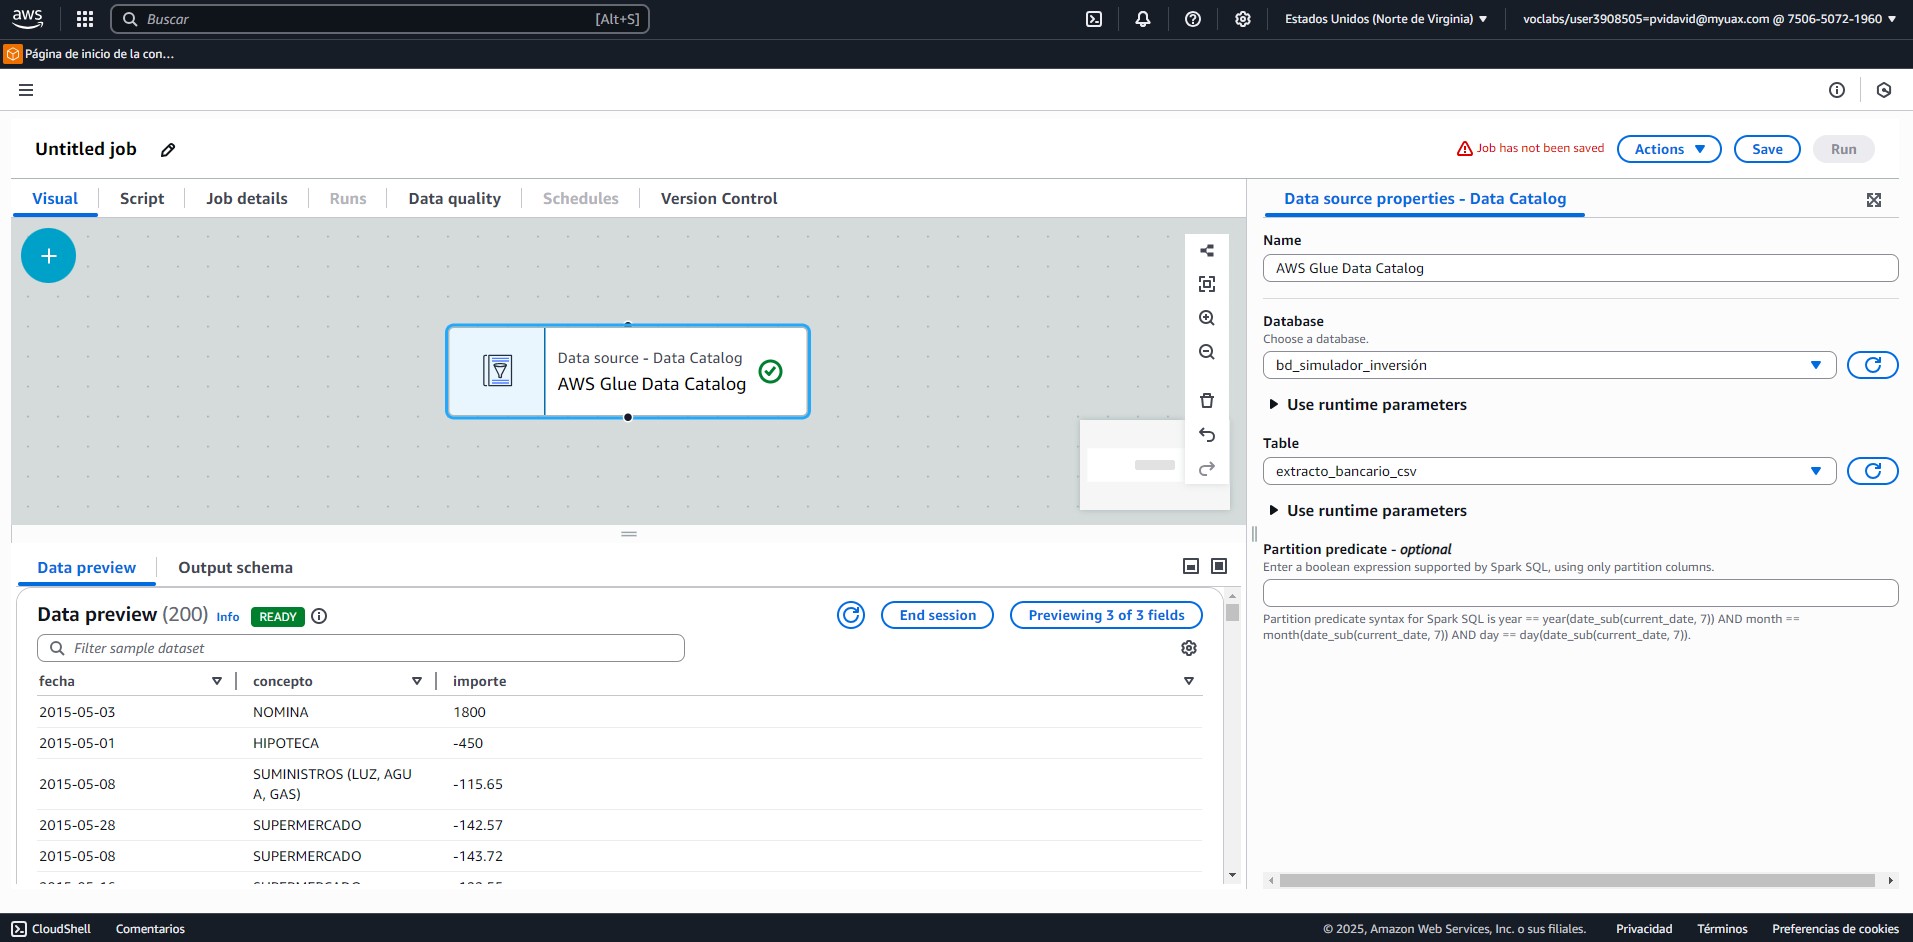Switch to the Output schema tab
The image size is (1913, 942).
(236, 568)
